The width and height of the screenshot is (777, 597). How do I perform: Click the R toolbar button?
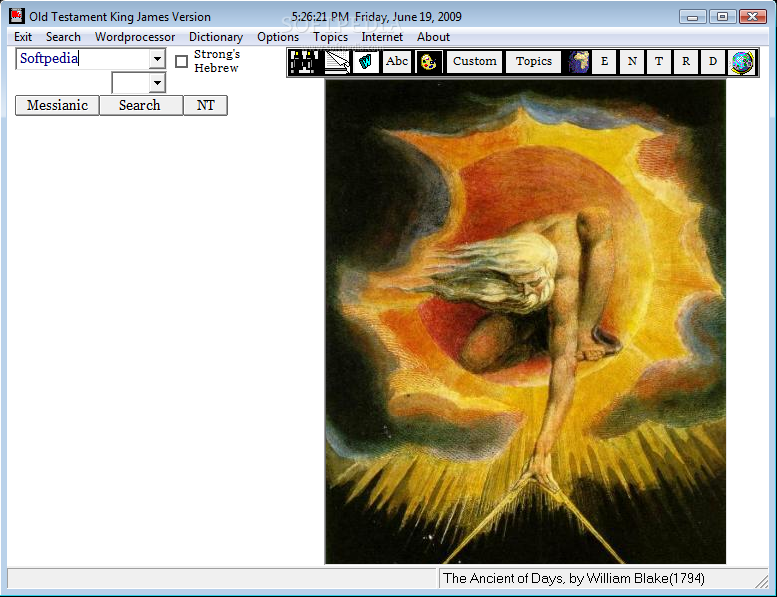click(686, 62)
